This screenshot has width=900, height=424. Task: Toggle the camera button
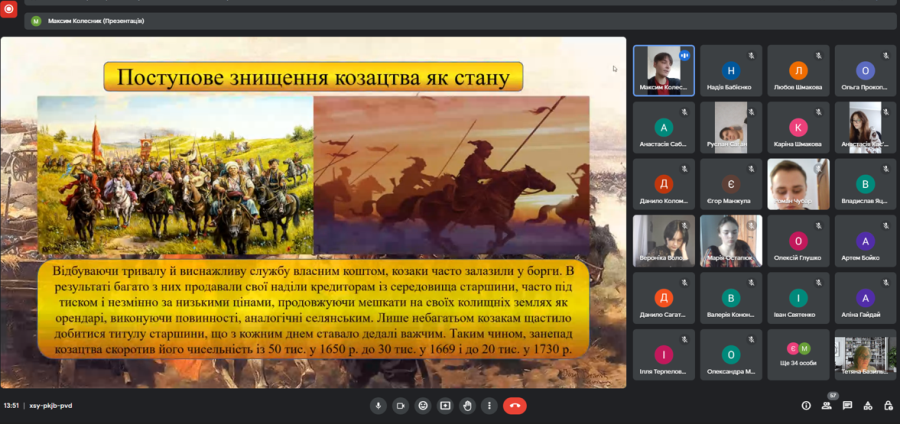(x=401, y=406)
